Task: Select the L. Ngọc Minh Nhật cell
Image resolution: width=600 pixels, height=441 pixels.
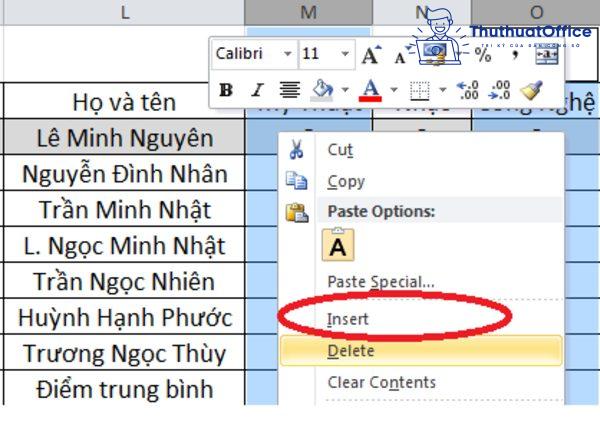Action: click(x=124, y=245)
